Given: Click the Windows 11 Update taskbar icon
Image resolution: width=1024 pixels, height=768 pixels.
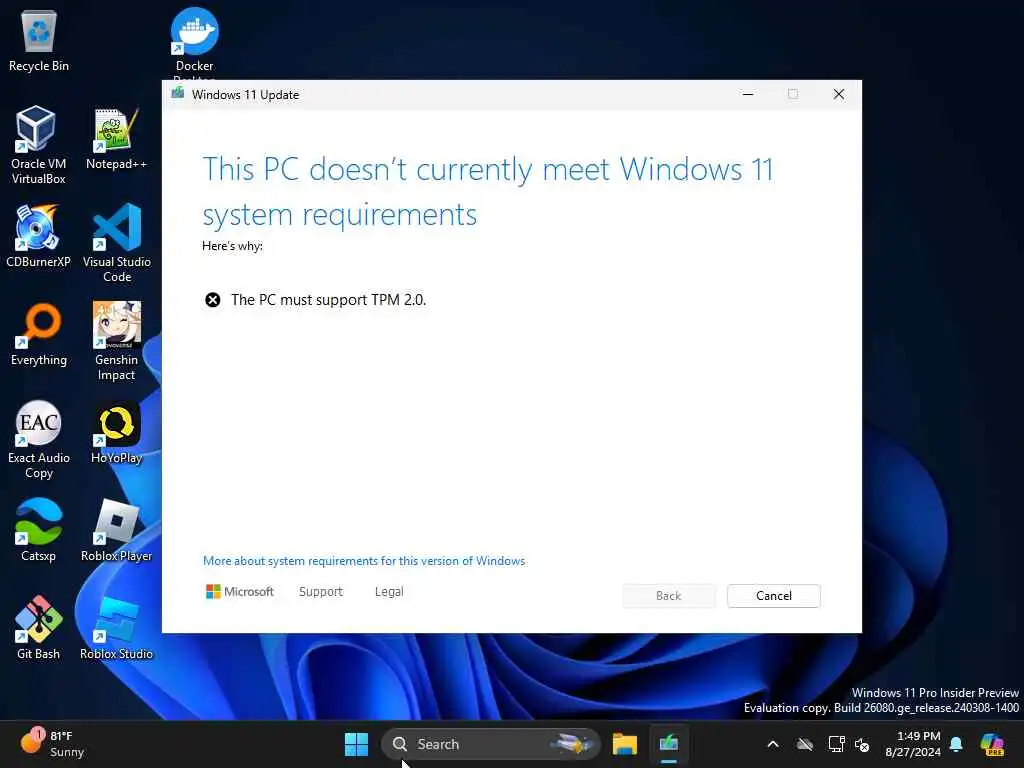Looking at the screenshot, I should (x=669, y=744).
